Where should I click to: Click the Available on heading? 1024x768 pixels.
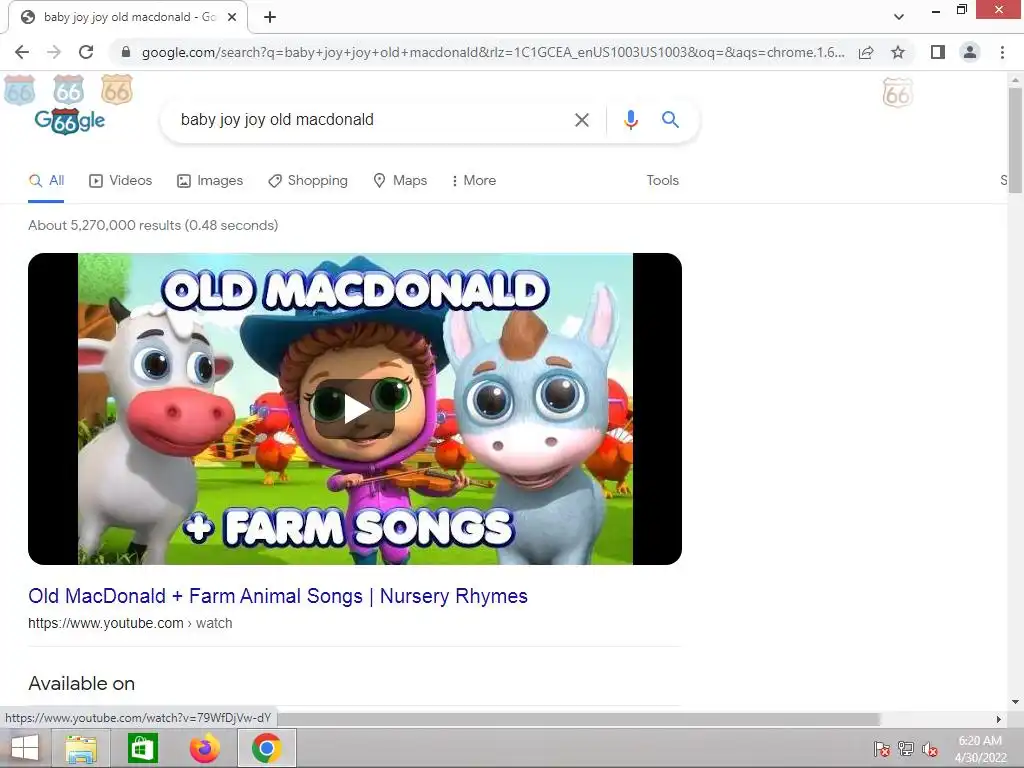(x=82, y=684)
